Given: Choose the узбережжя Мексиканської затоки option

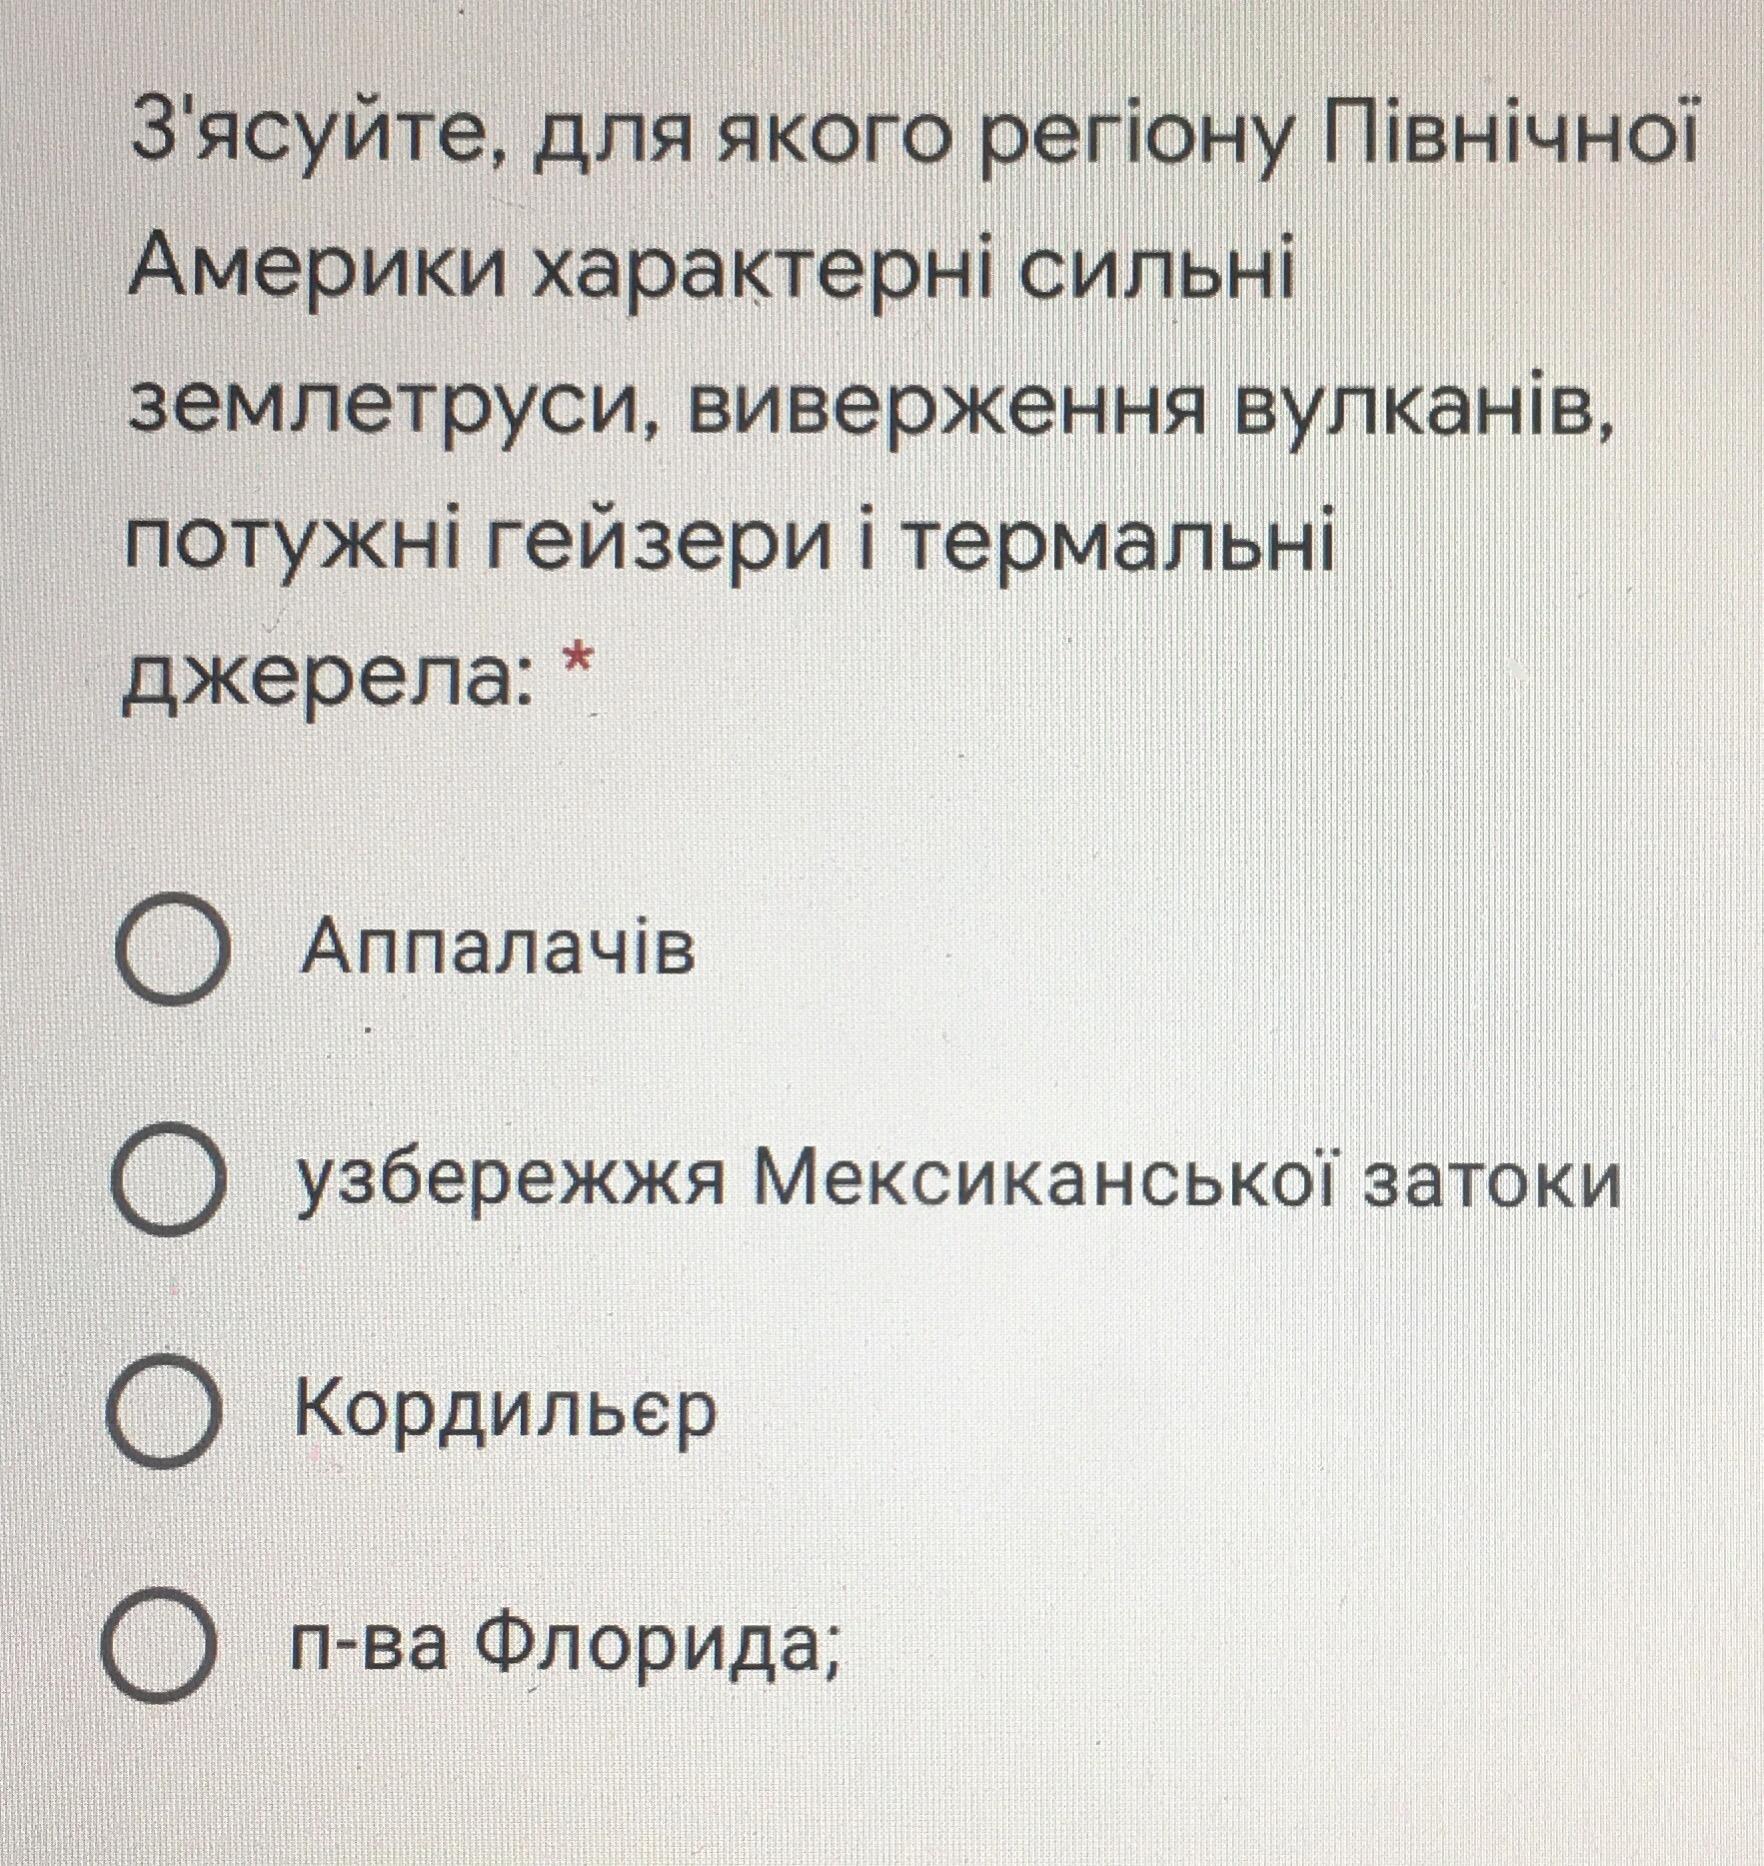Looking at the screenshot, I should click(166, 1176).
